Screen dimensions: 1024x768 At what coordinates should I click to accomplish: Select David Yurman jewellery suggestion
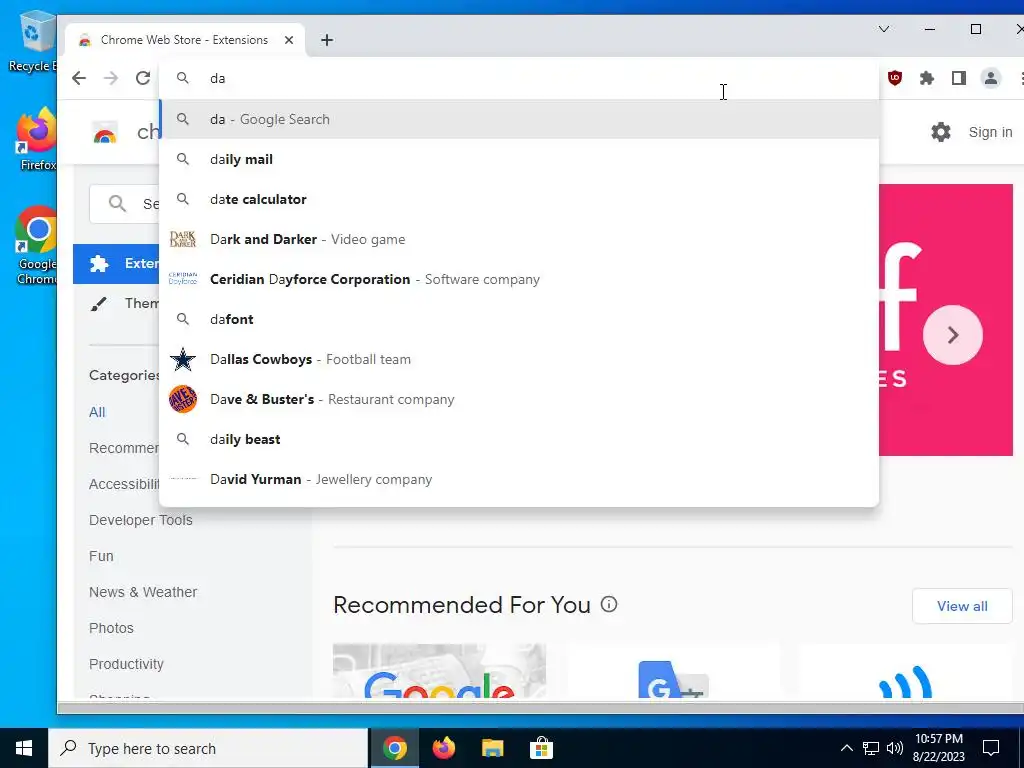(519, 479)
